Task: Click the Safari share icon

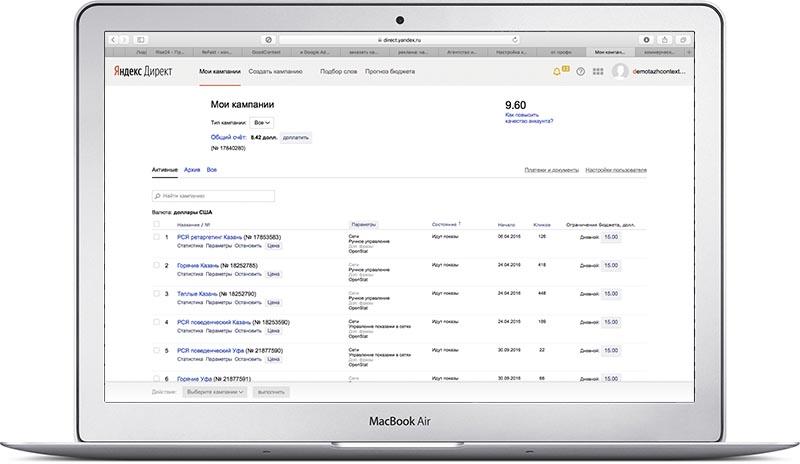Action: coord(664,40)
